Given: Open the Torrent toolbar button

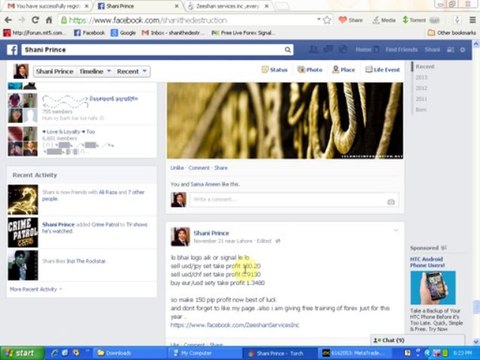Looking at the screenshot, I should [x=414, y=20].
